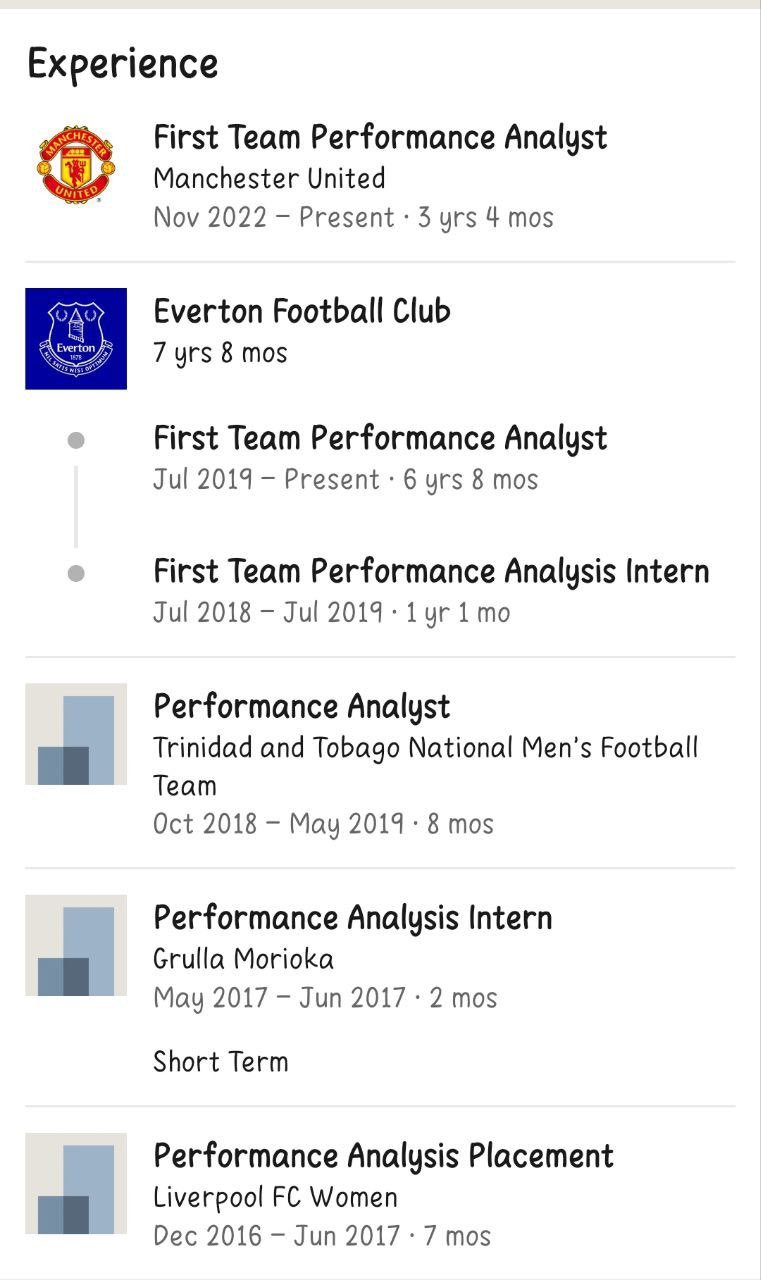Click the Everton Football Club logo
Viewport: 761px width, 1280px height.
click(x=76, y=338)
